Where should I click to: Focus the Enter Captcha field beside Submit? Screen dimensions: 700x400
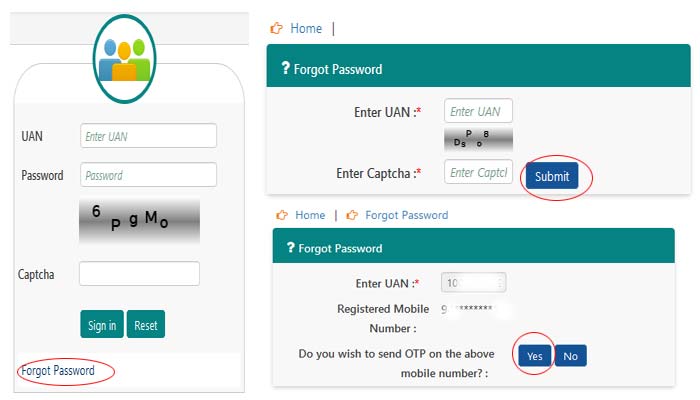(478, 172)
